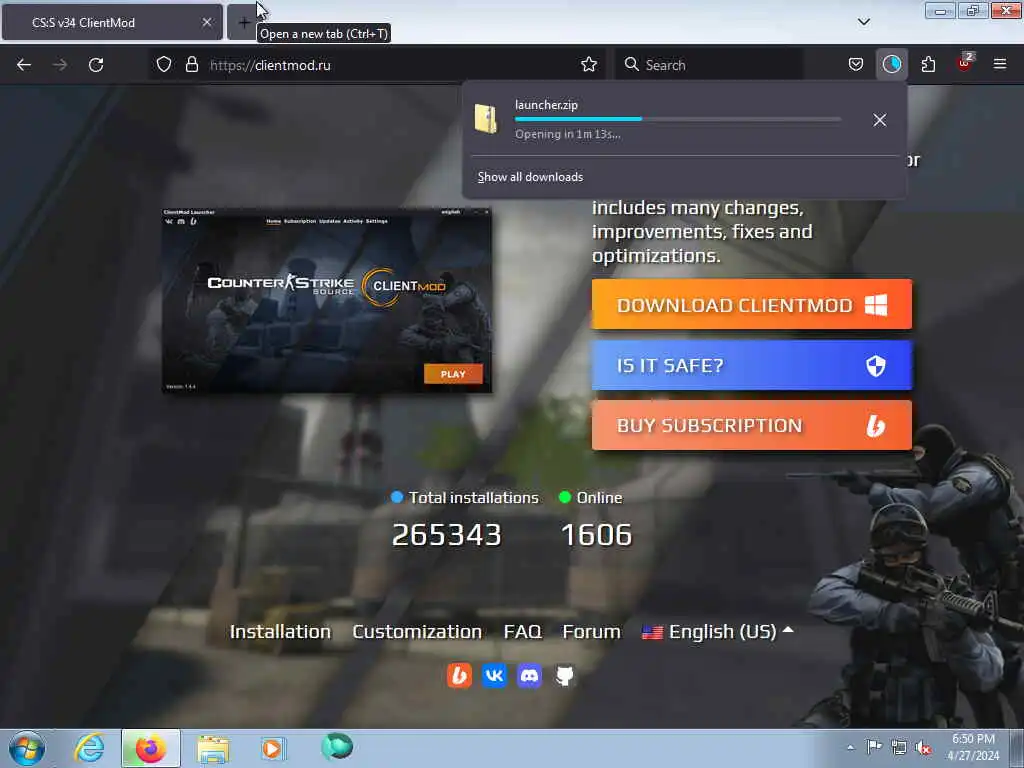Click the Total installations count 265343

pyautogui.click(x=447, y=535)
